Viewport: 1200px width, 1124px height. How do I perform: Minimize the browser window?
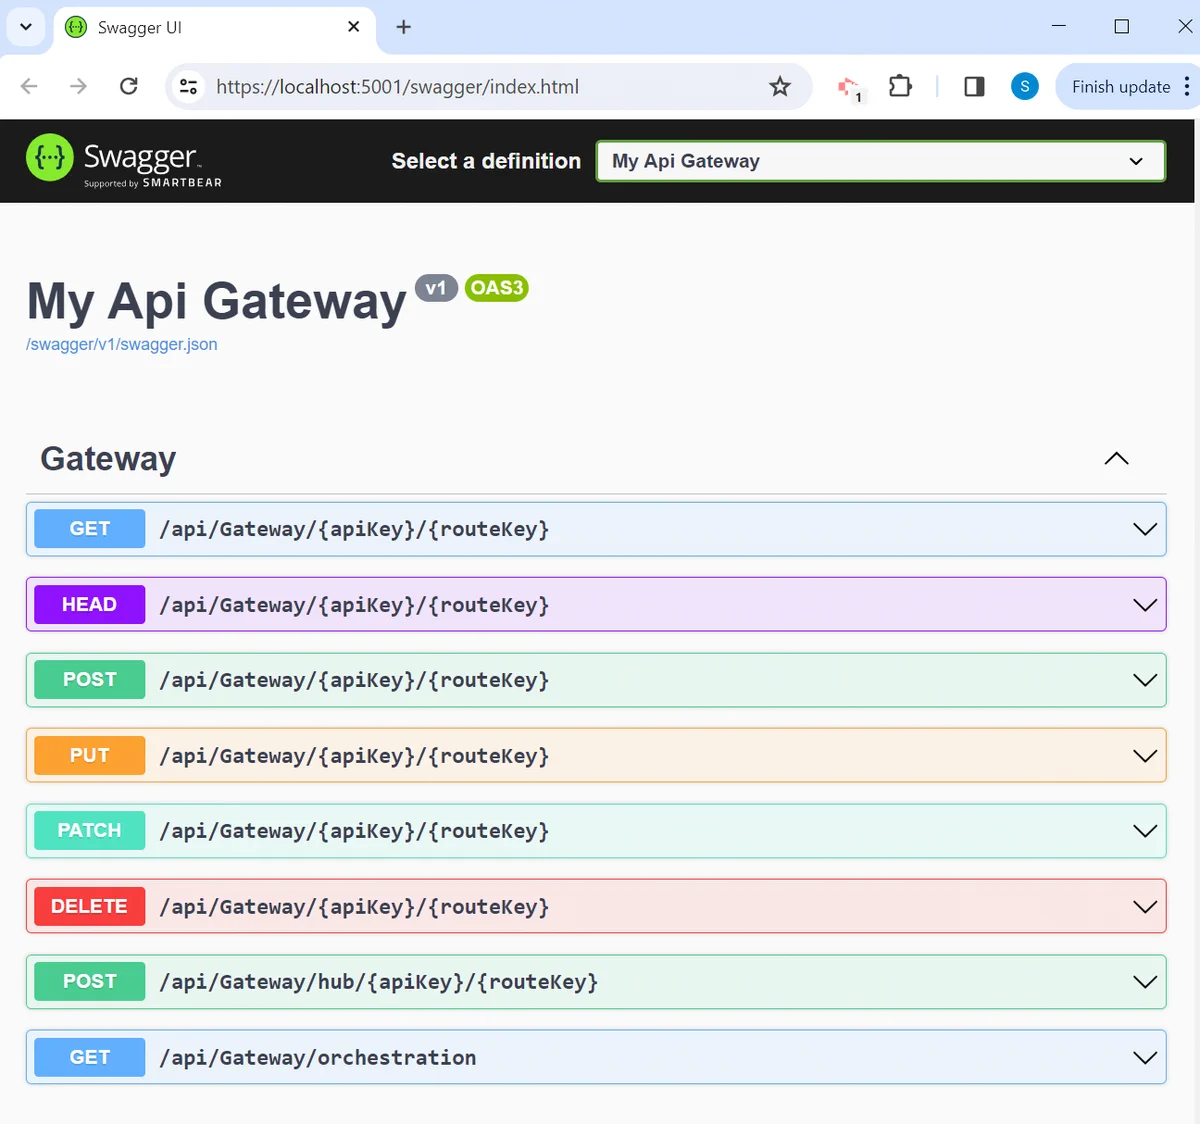coord(1059,26)
